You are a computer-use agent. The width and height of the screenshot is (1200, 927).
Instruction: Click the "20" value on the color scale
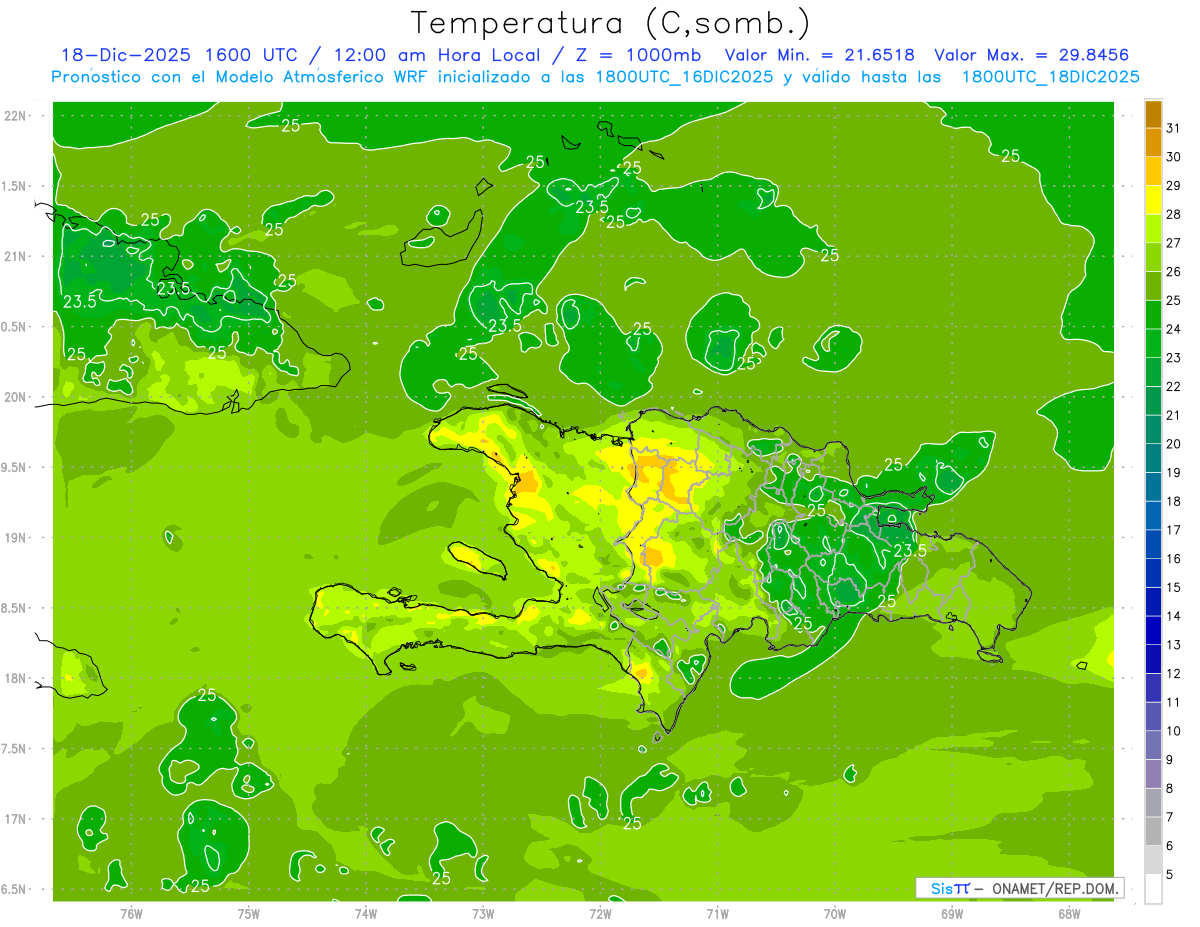click(x=1174, y=444)
